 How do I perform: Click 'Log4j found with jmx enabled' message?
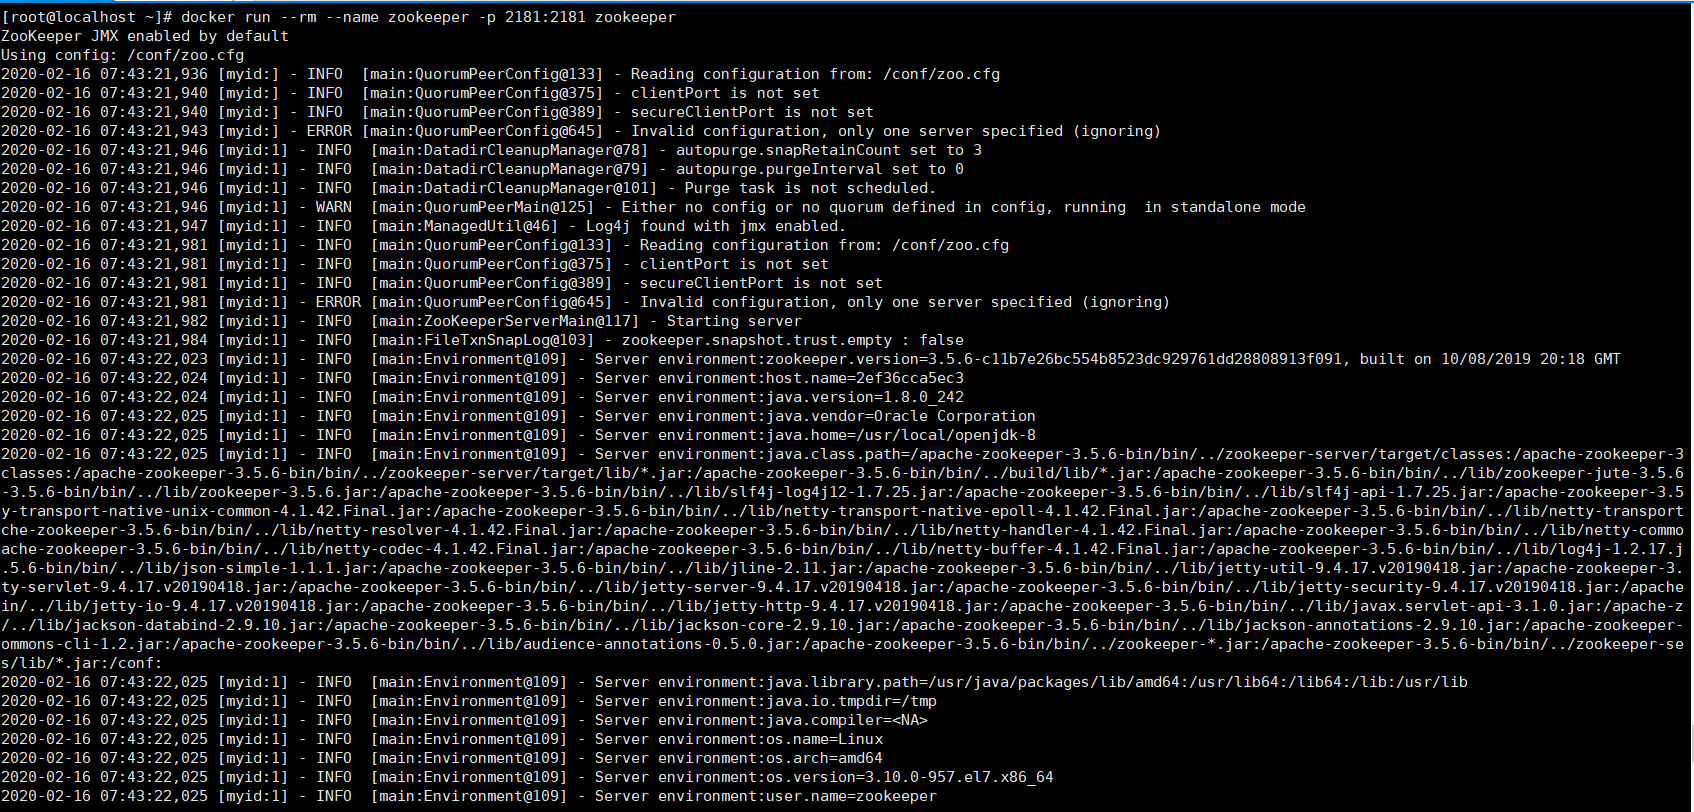point(715,226)
